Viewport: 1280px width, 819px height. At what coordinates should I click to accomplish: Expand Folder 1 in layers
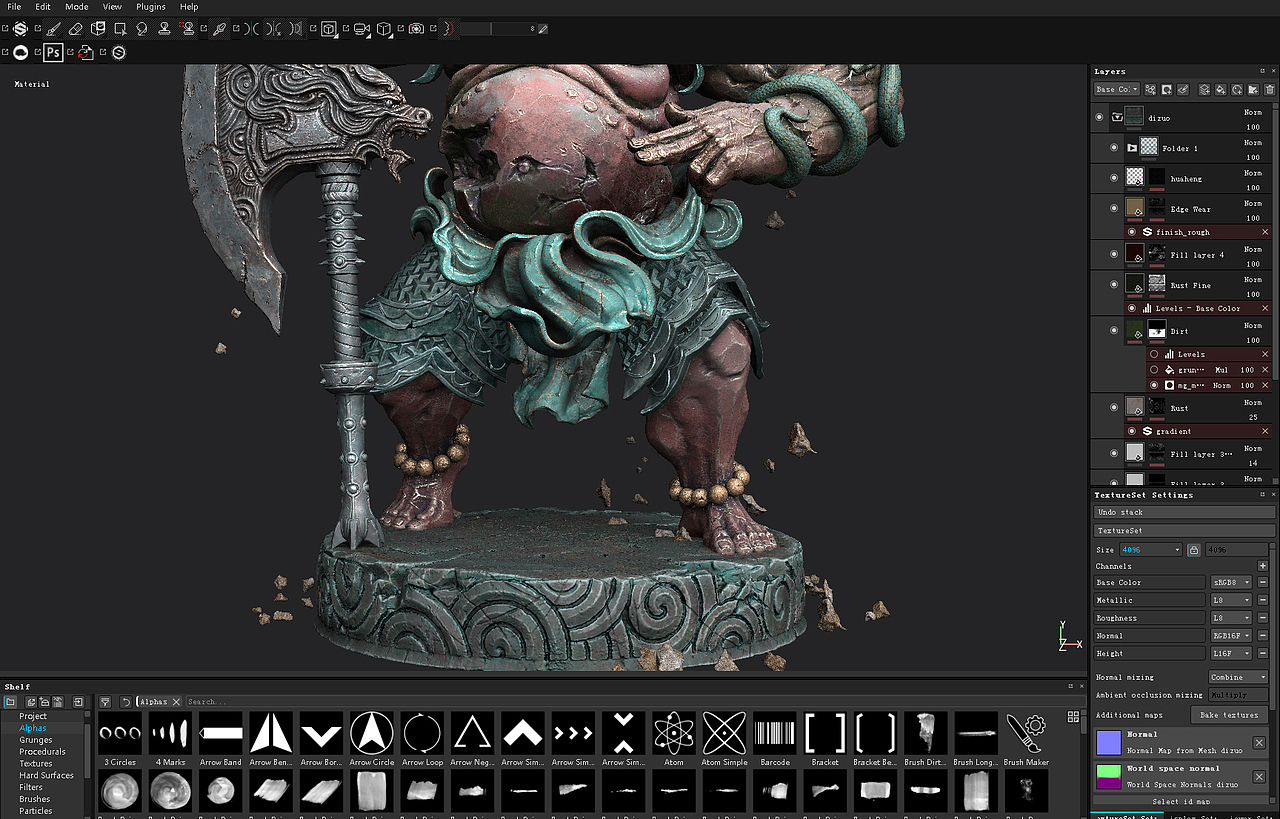(1132, 148)
